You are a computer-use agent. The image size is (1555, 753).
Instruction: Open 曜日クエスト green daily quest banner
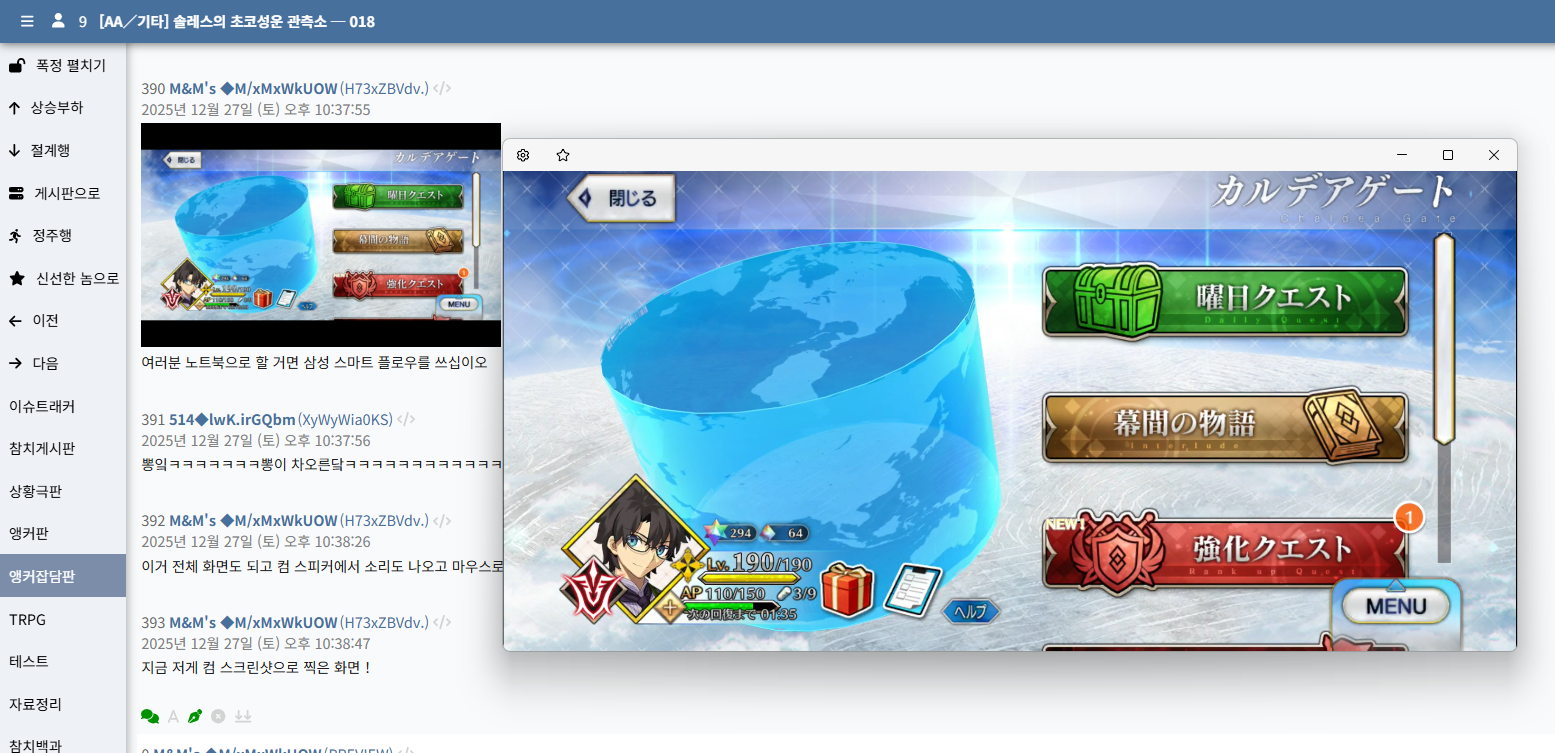(x=1224, y=300)
